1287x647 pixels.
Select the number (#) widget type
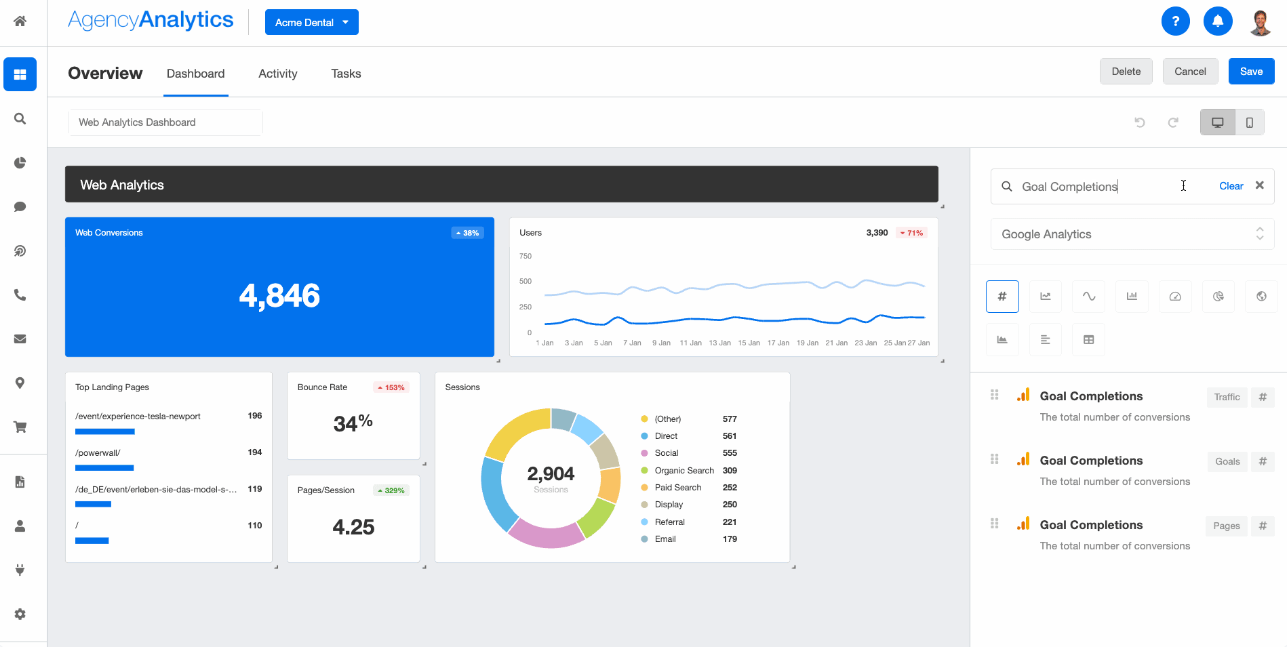[1002, 296]
